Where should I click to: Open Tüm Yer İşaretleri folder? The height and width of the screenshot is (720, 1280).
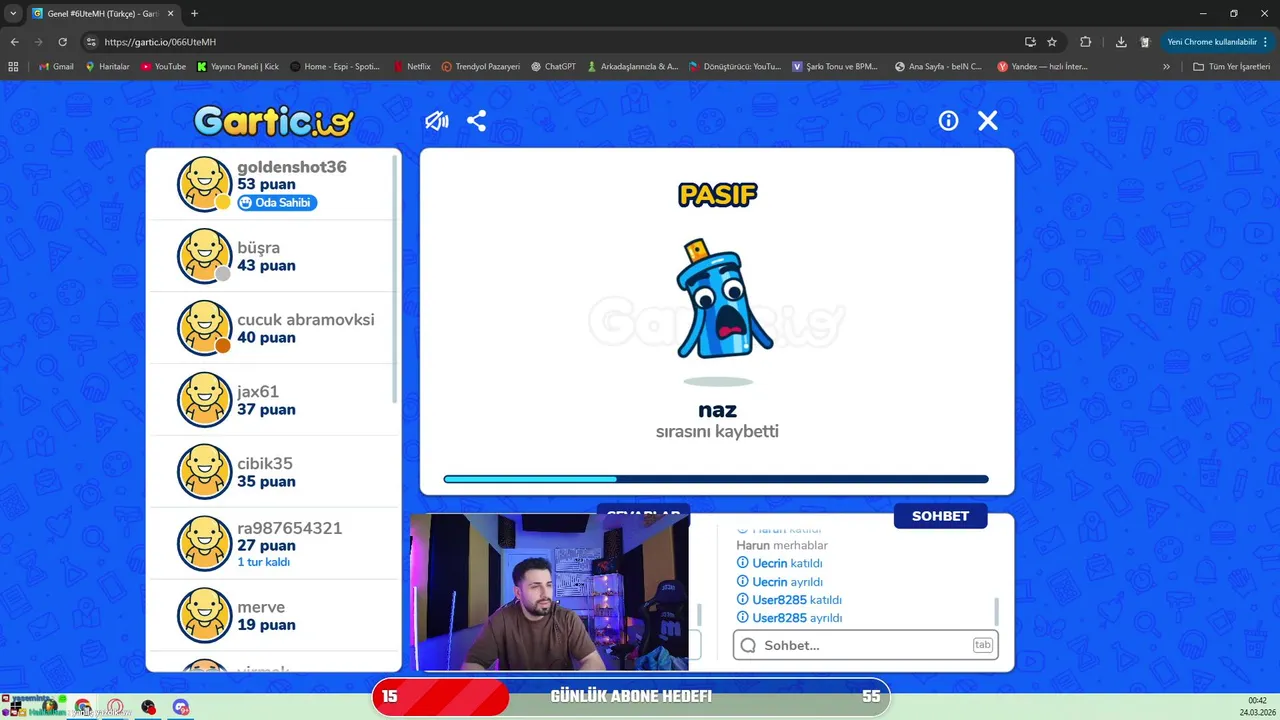(x=1231, y=66)
